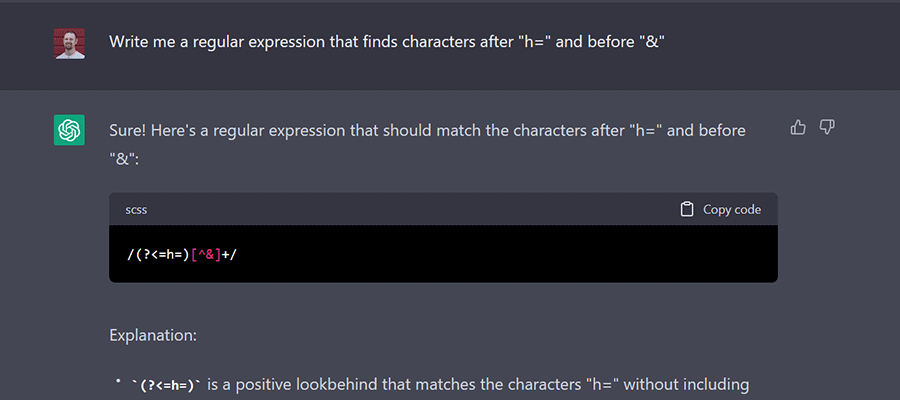The height and width of the screenshot is (400, 900).
Task: Click the red [^&] character class in code
Action: 205,254
